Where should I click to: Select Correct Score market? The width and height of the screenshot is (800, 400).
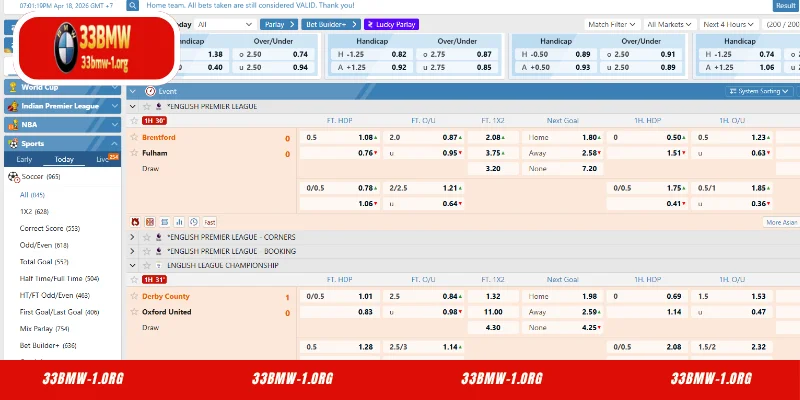(x=49, y=228)
